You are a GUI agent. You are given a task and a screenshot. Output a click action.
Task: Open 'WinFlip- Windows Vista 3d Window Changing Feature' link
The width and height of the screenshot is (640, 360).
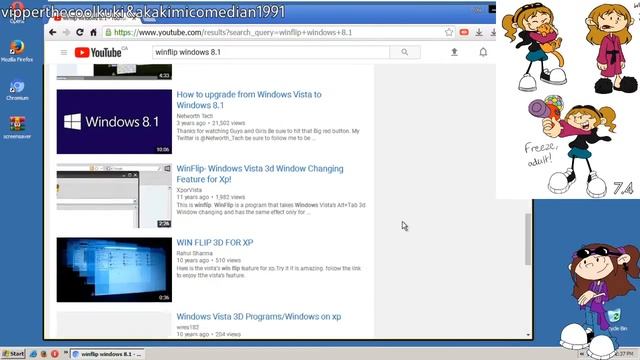[260, 174]
